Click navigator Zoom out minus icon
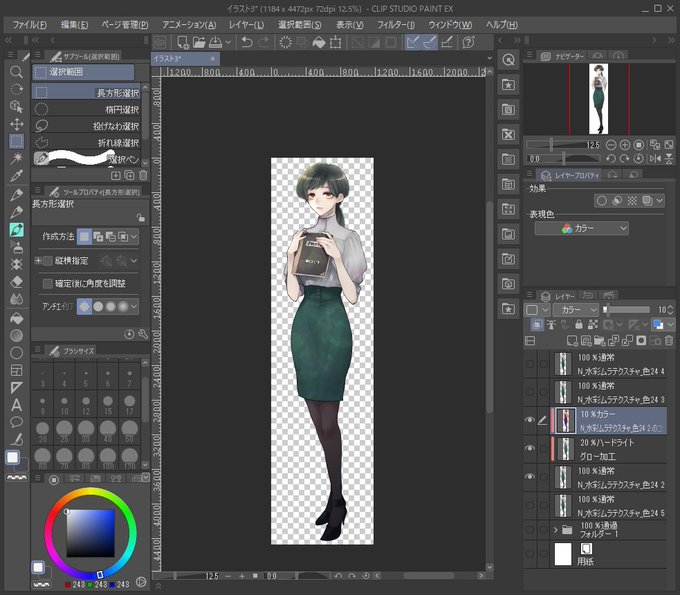 [x=611, y=145]
